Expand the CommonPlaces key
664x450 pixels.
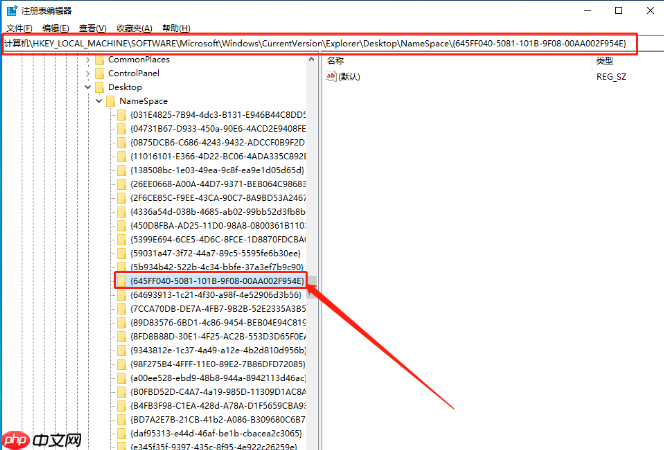(x=88, y=60)
